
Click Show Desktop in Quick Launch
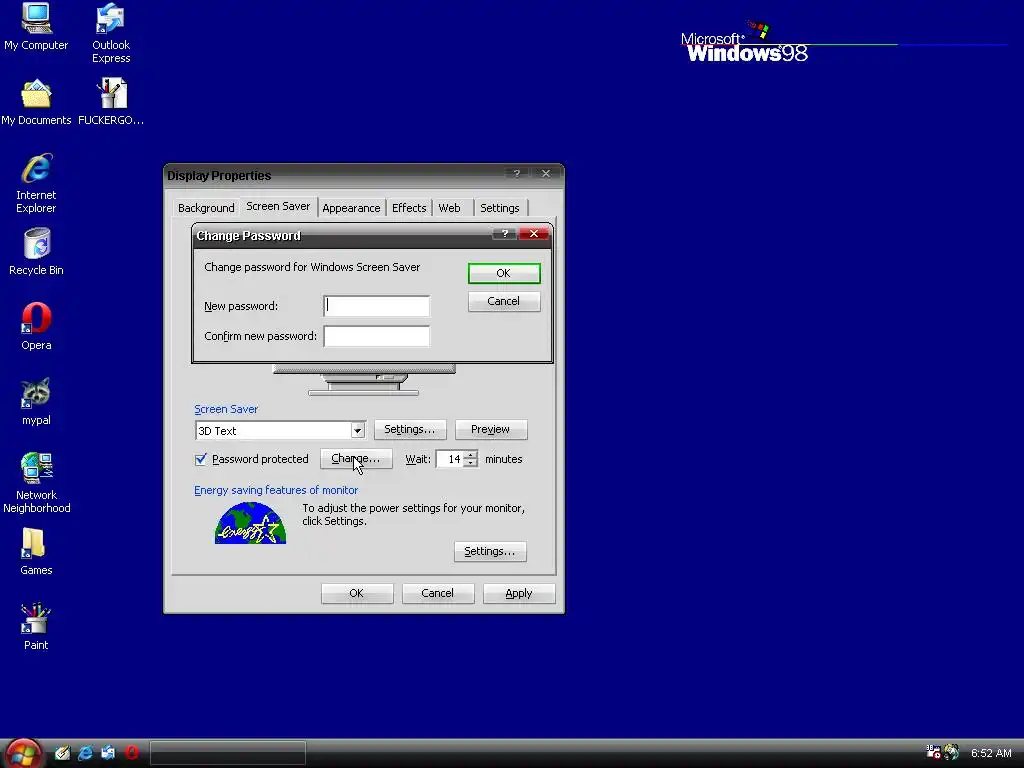click(x=62, y=753)
